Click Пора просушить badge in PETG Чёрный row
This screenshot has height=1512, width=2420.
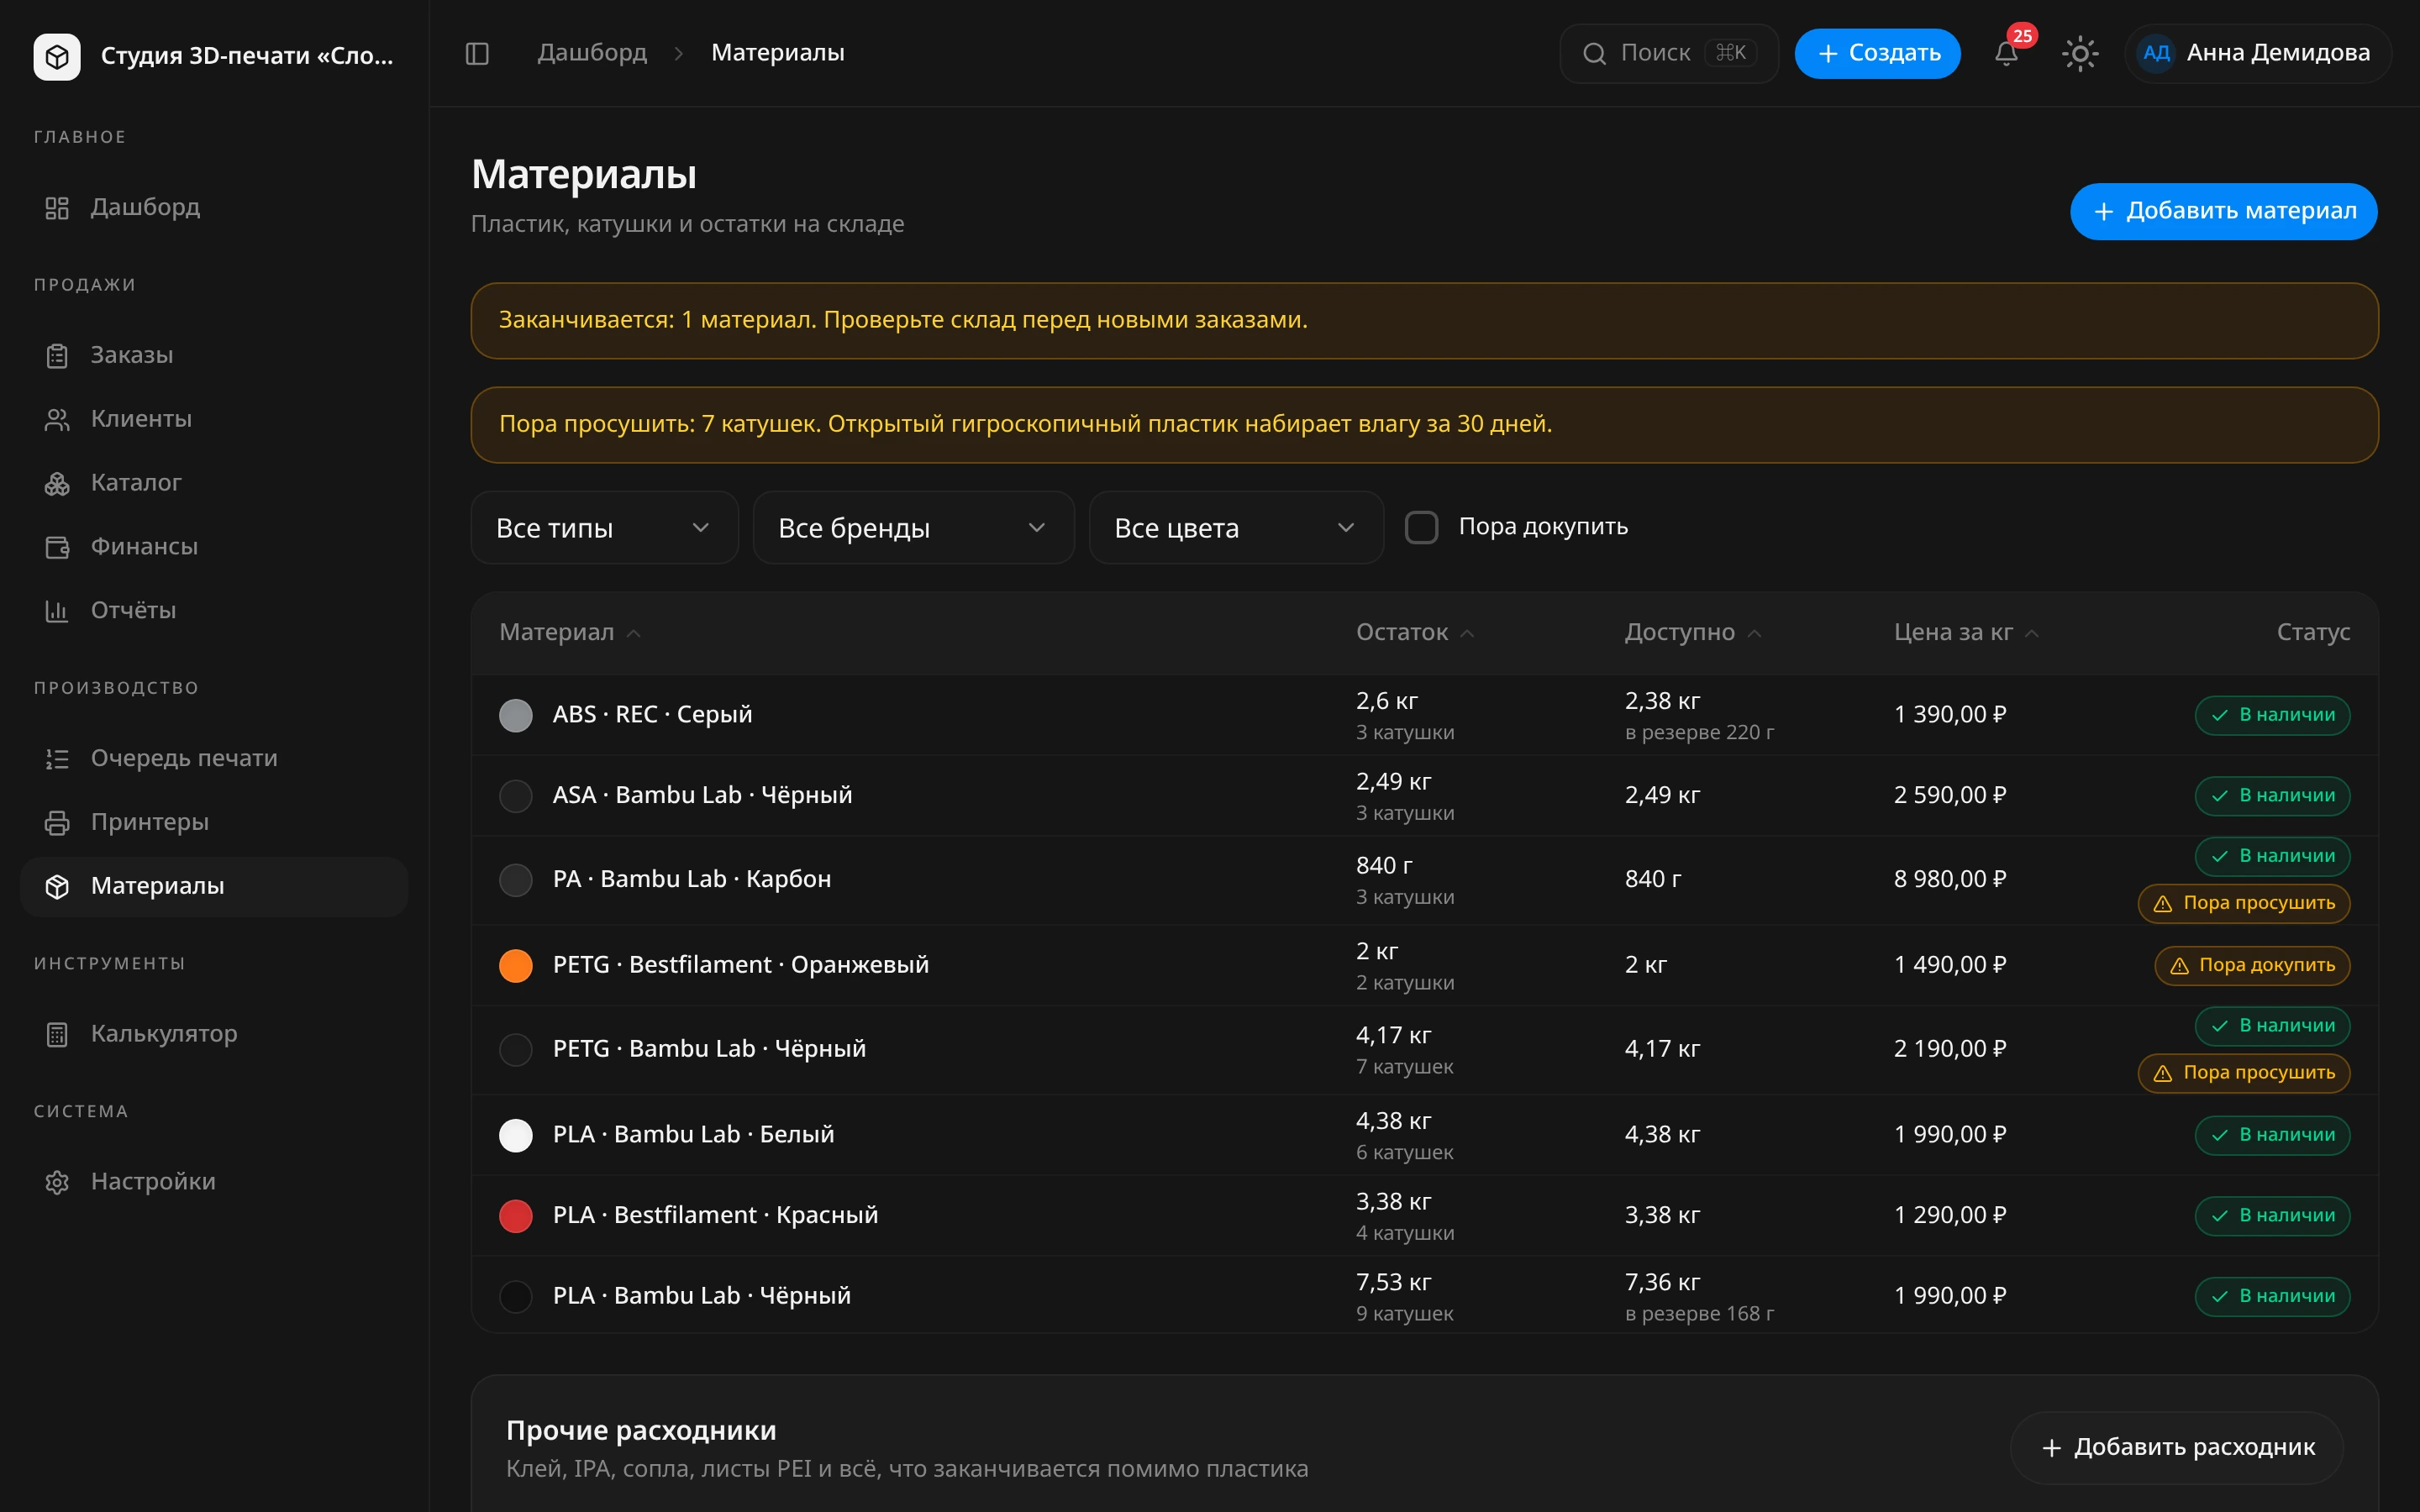pos(2244,1073)
